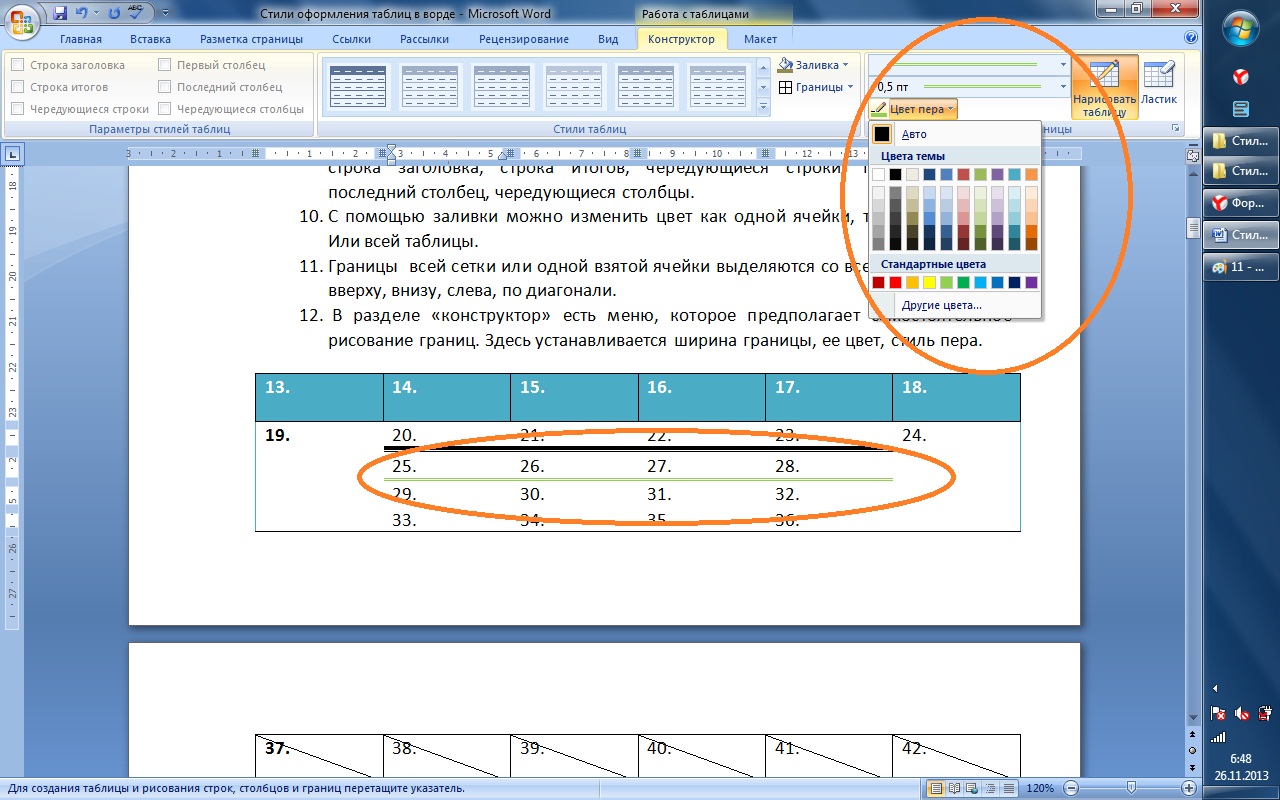This screenshot has height=800, width=1280.
Task: Click table cell containing 13.
Action: pos(319,397)
